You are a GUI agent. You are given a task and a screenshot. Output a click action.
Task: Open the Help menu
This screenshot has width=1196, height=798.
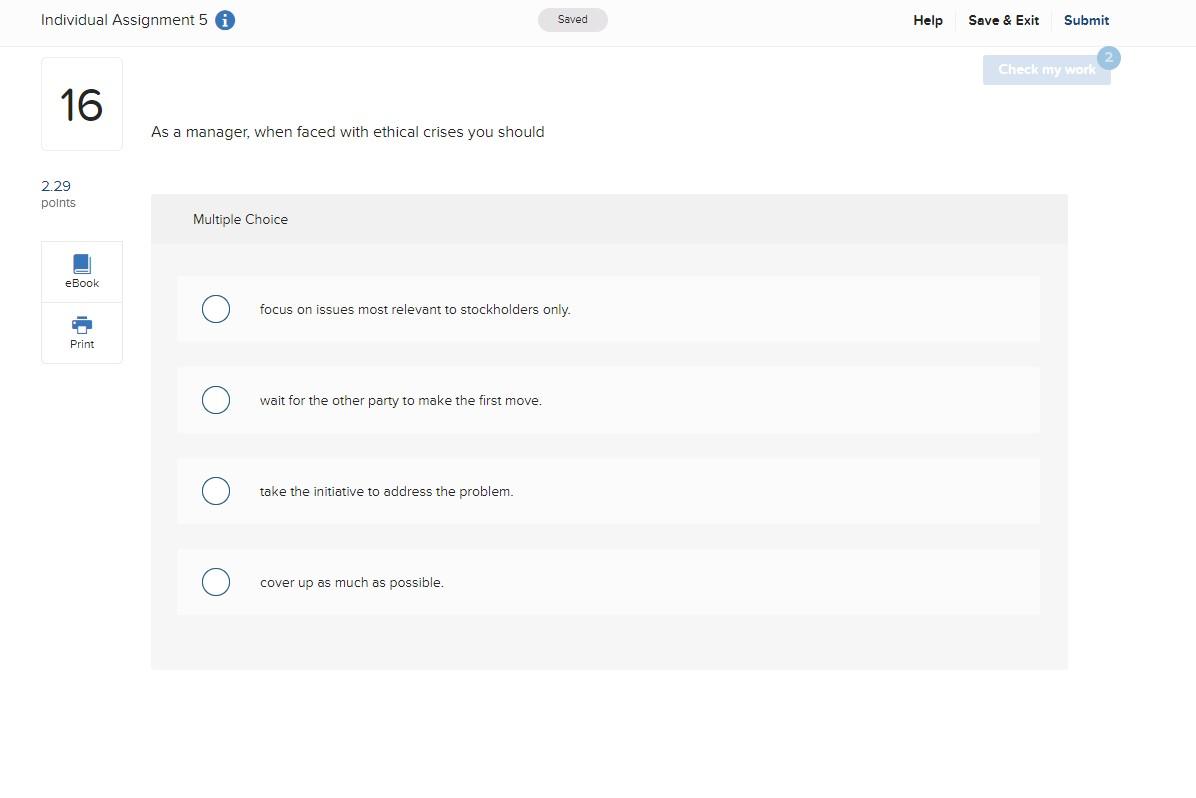point(928,21)
